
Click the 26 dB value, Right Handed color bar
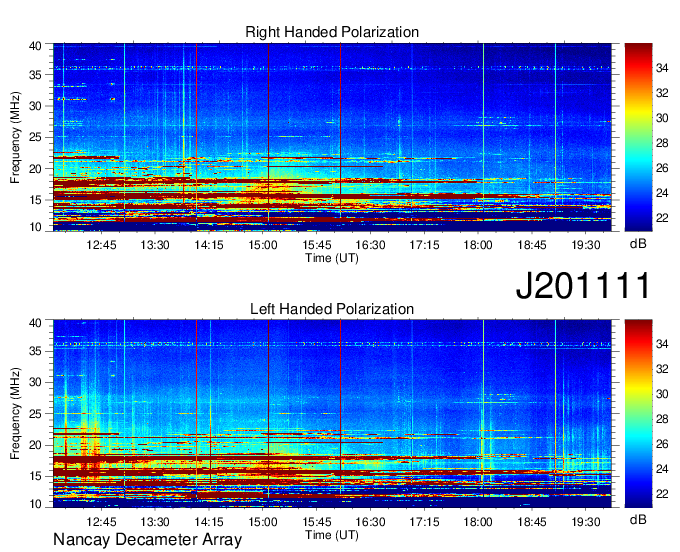pos(662,168)
